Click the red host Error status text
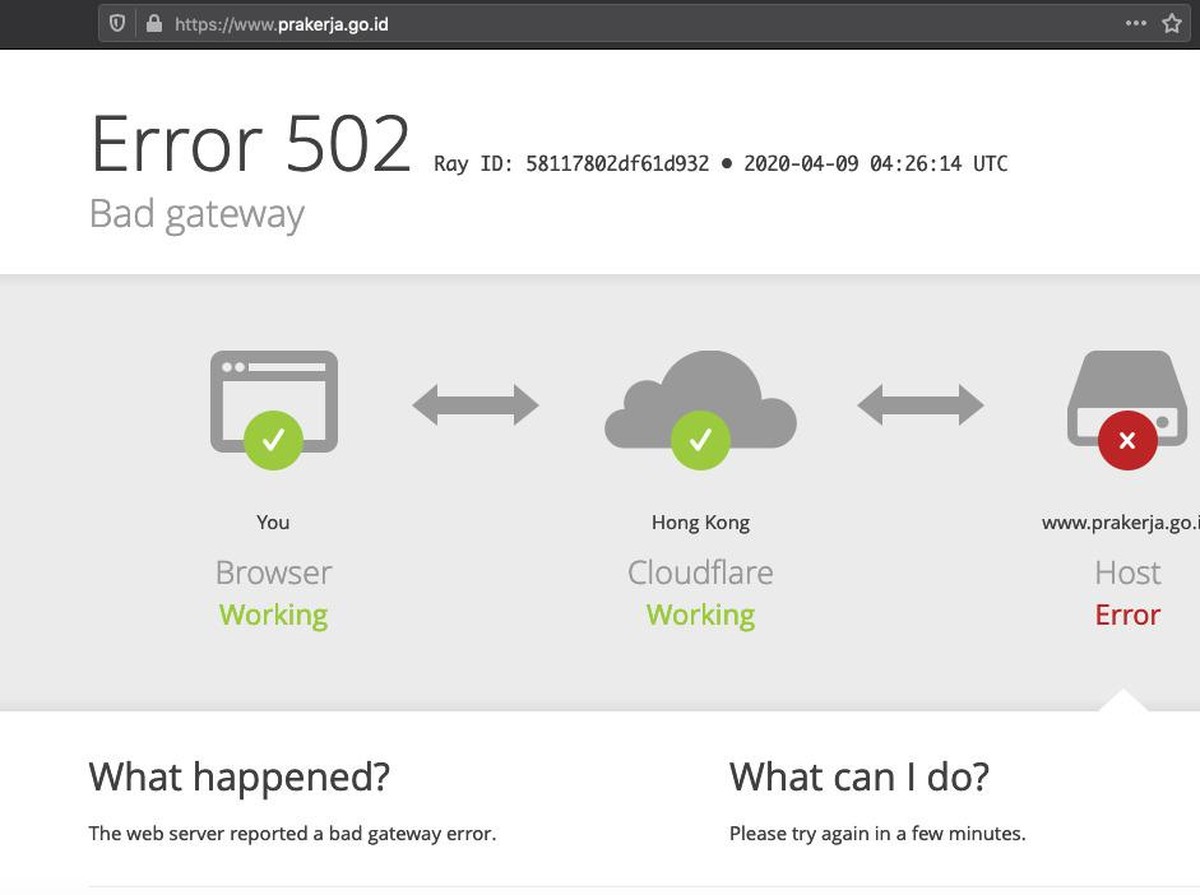The image size is (1200, 895). (1127, 615)
